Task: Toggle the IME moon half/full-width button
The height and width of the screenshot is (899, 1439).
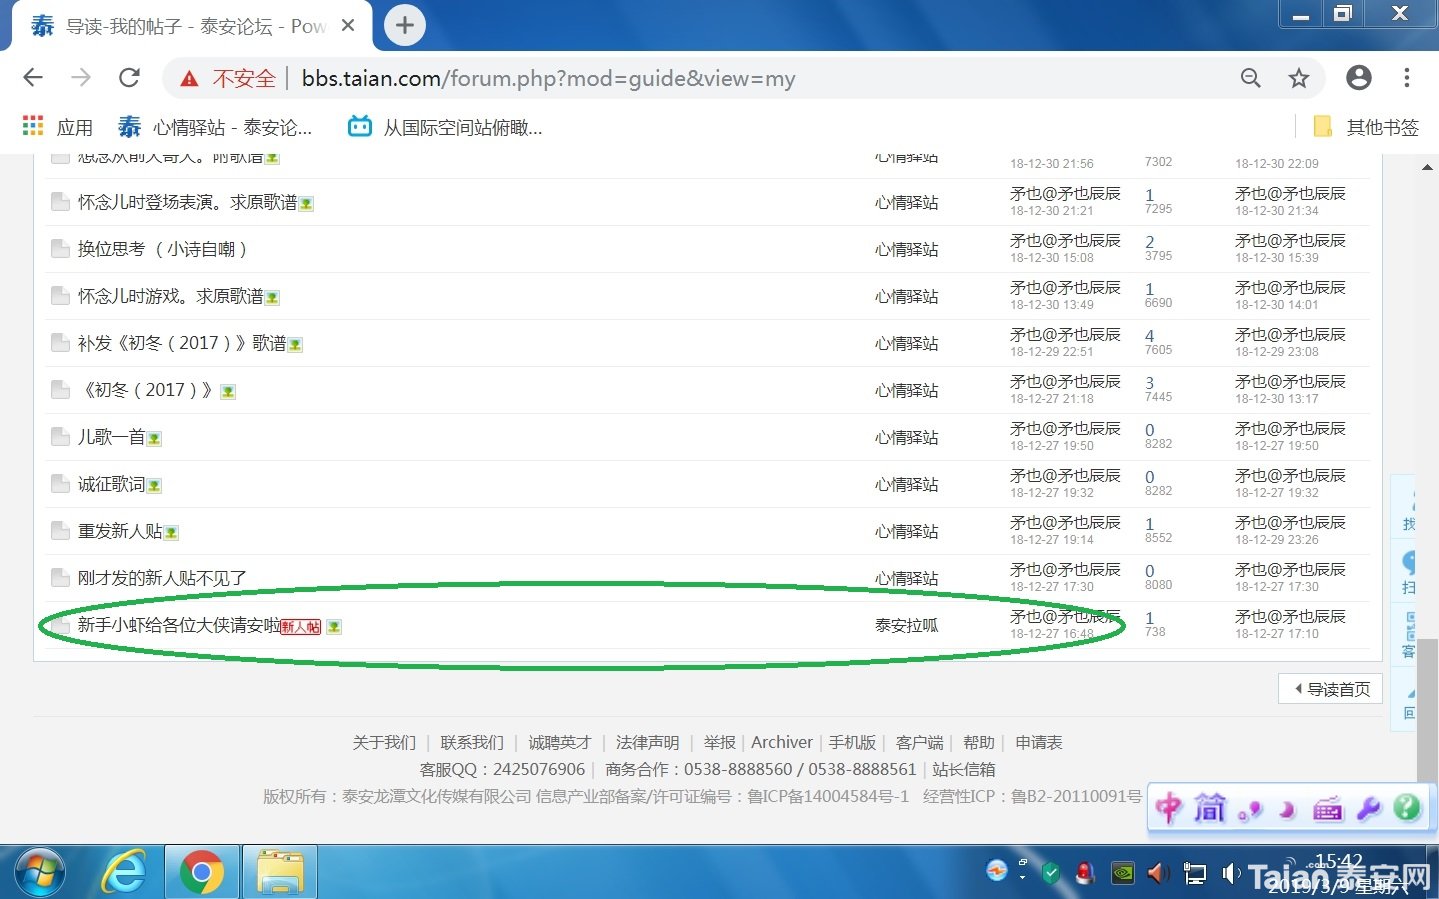Action: [1289, 810]
